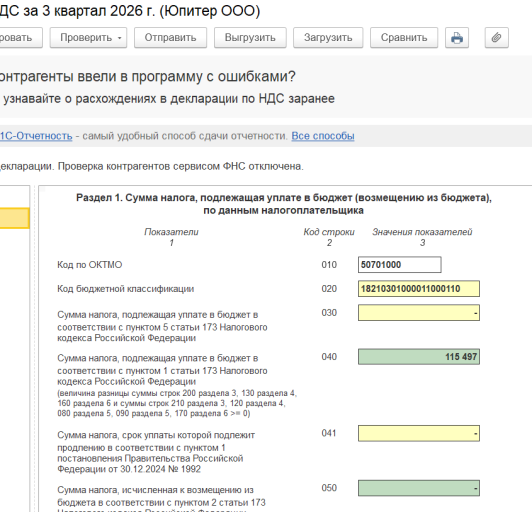Click the Отправить button
This screenshot has height=512, width=532.
170,38
